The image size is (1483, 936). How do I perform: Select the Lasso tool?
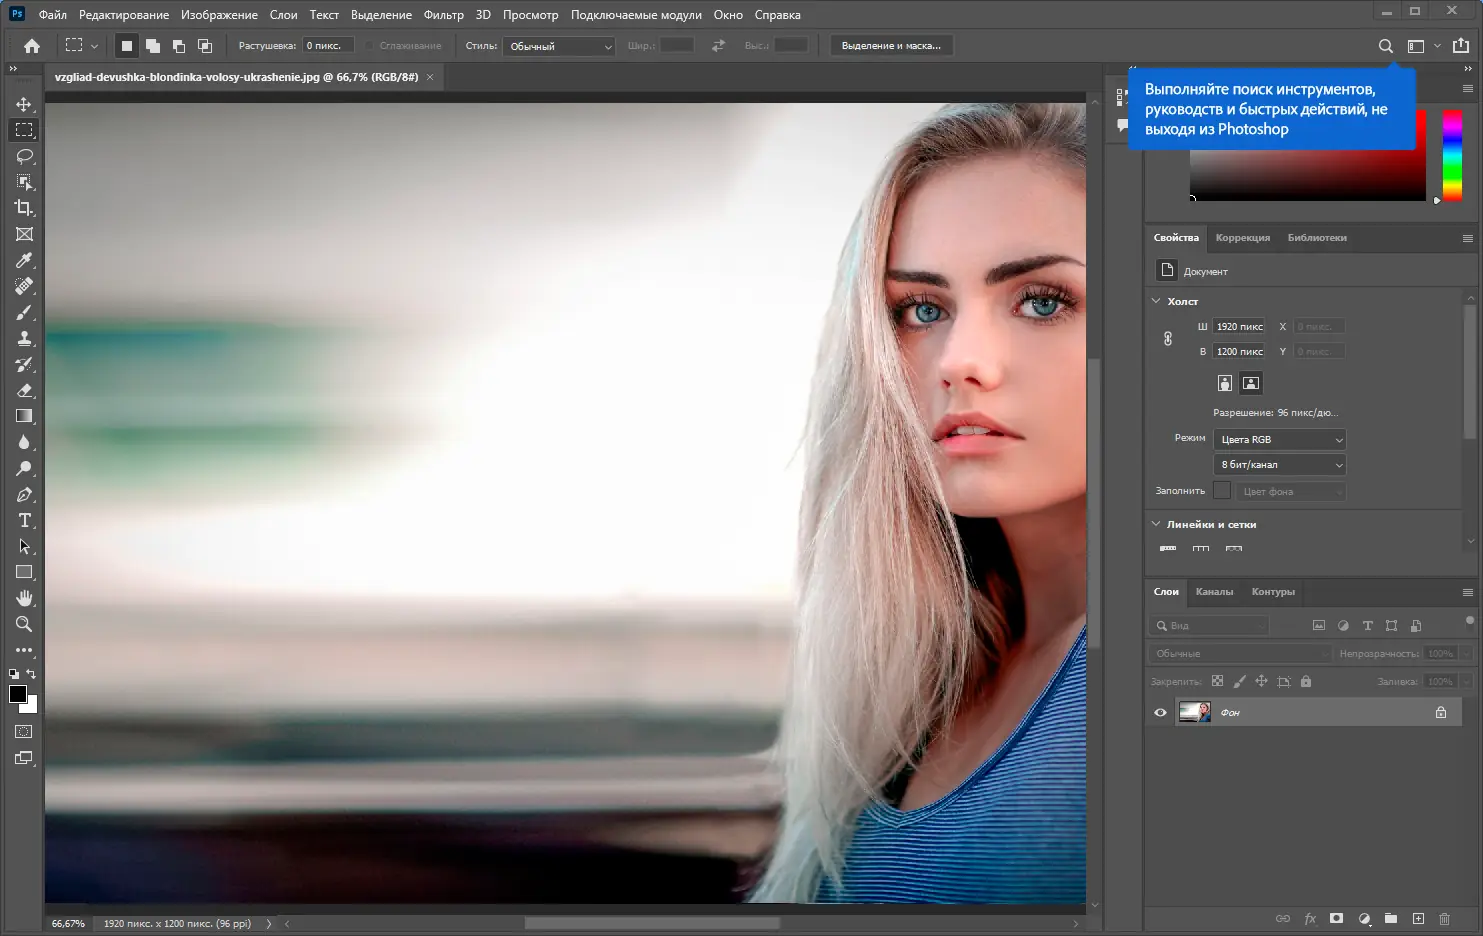coord(24,155)
